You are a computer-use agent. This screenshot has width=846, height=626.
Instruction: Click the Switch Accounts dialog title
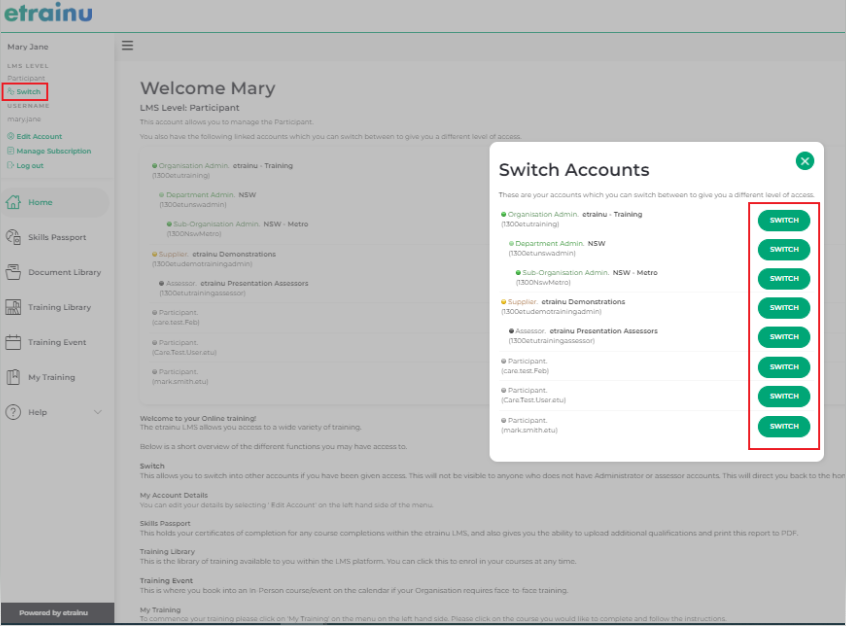click(x=574, y=170)
